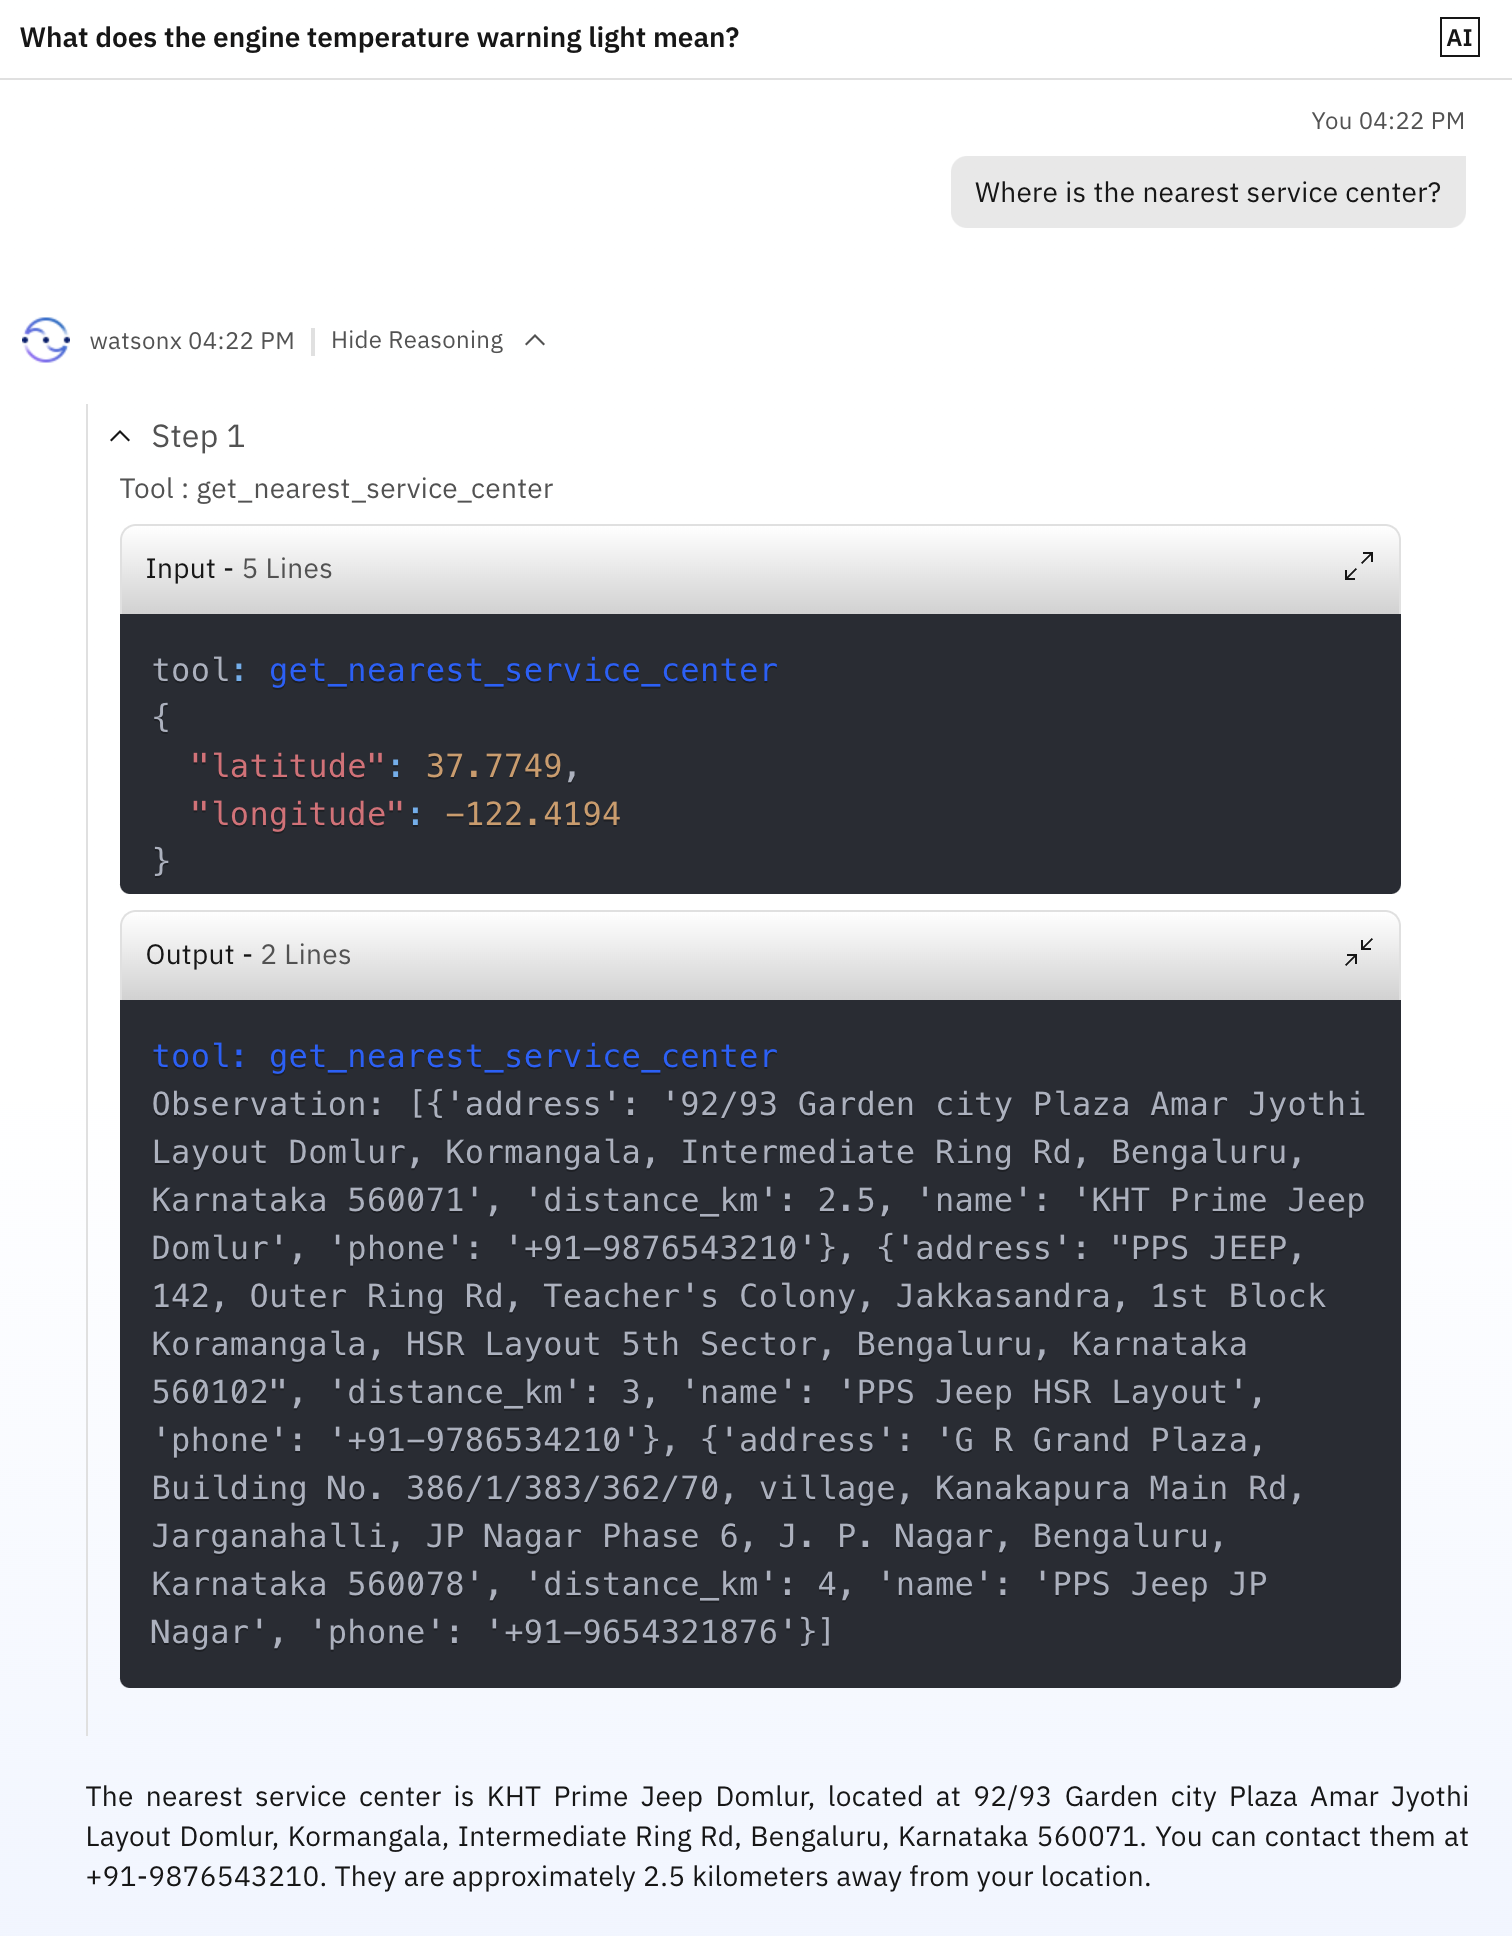The width and height of the screenshot is (1512, 1936).
Task: Click the latitude value 37.7749
Action: (x=494, y=766)
